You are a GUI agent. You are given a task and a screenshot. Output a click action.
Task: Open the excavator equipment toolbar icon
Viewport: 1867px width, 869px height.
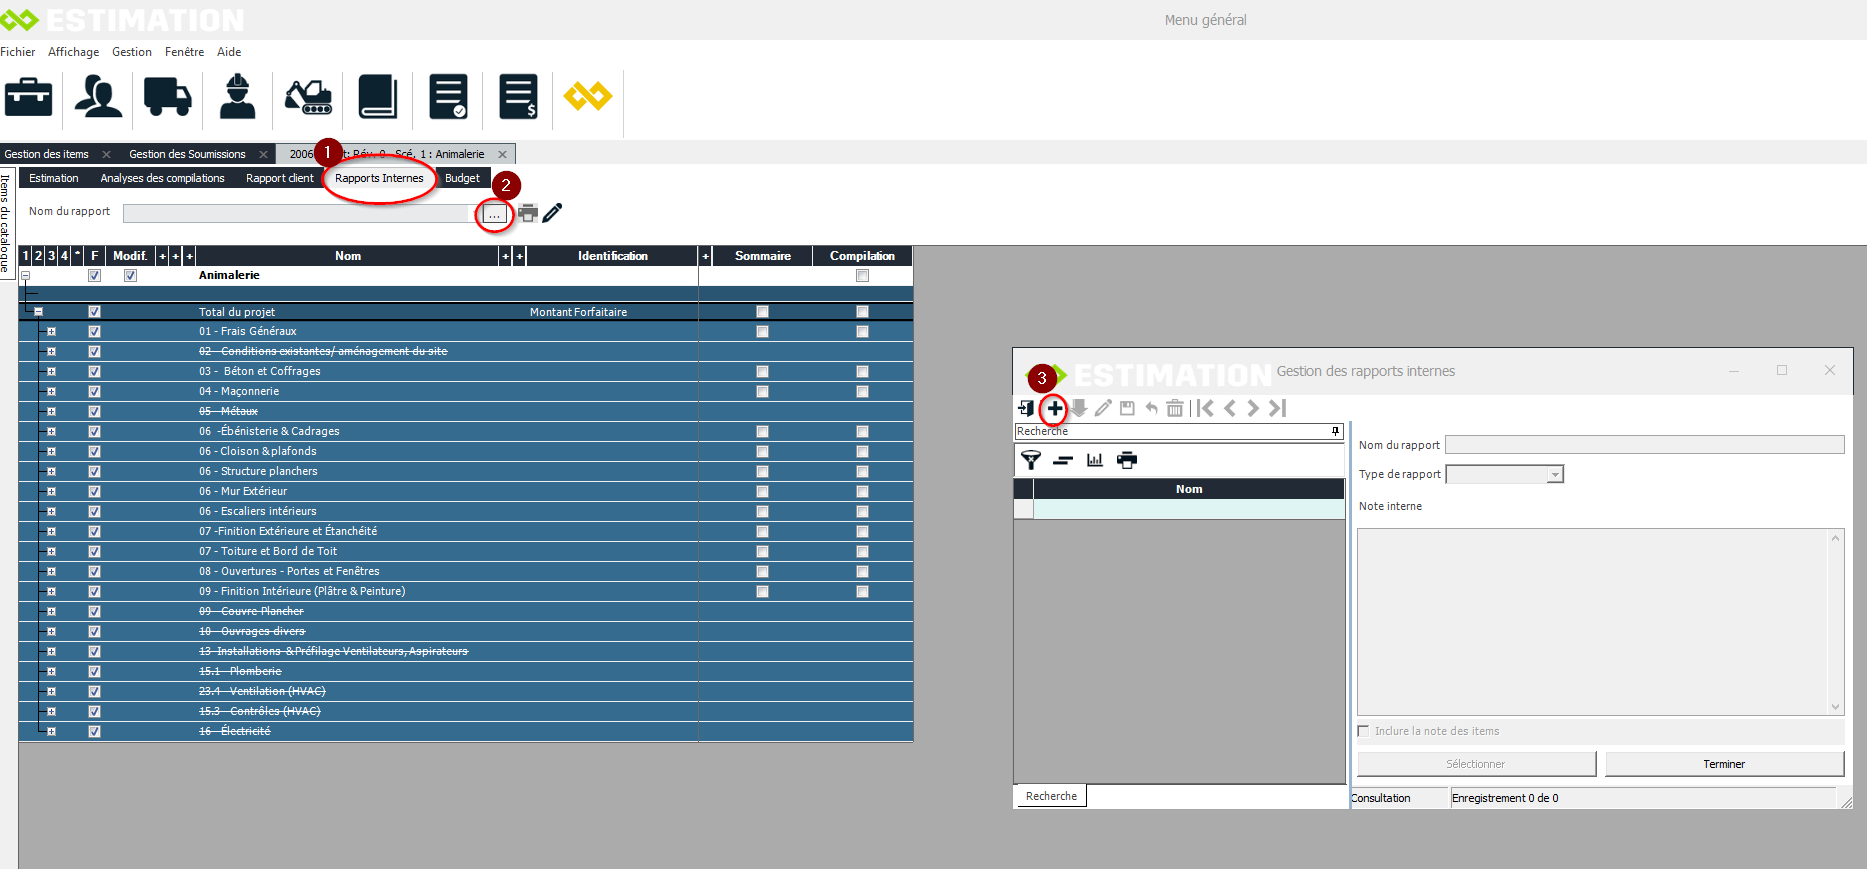(308, 97)
